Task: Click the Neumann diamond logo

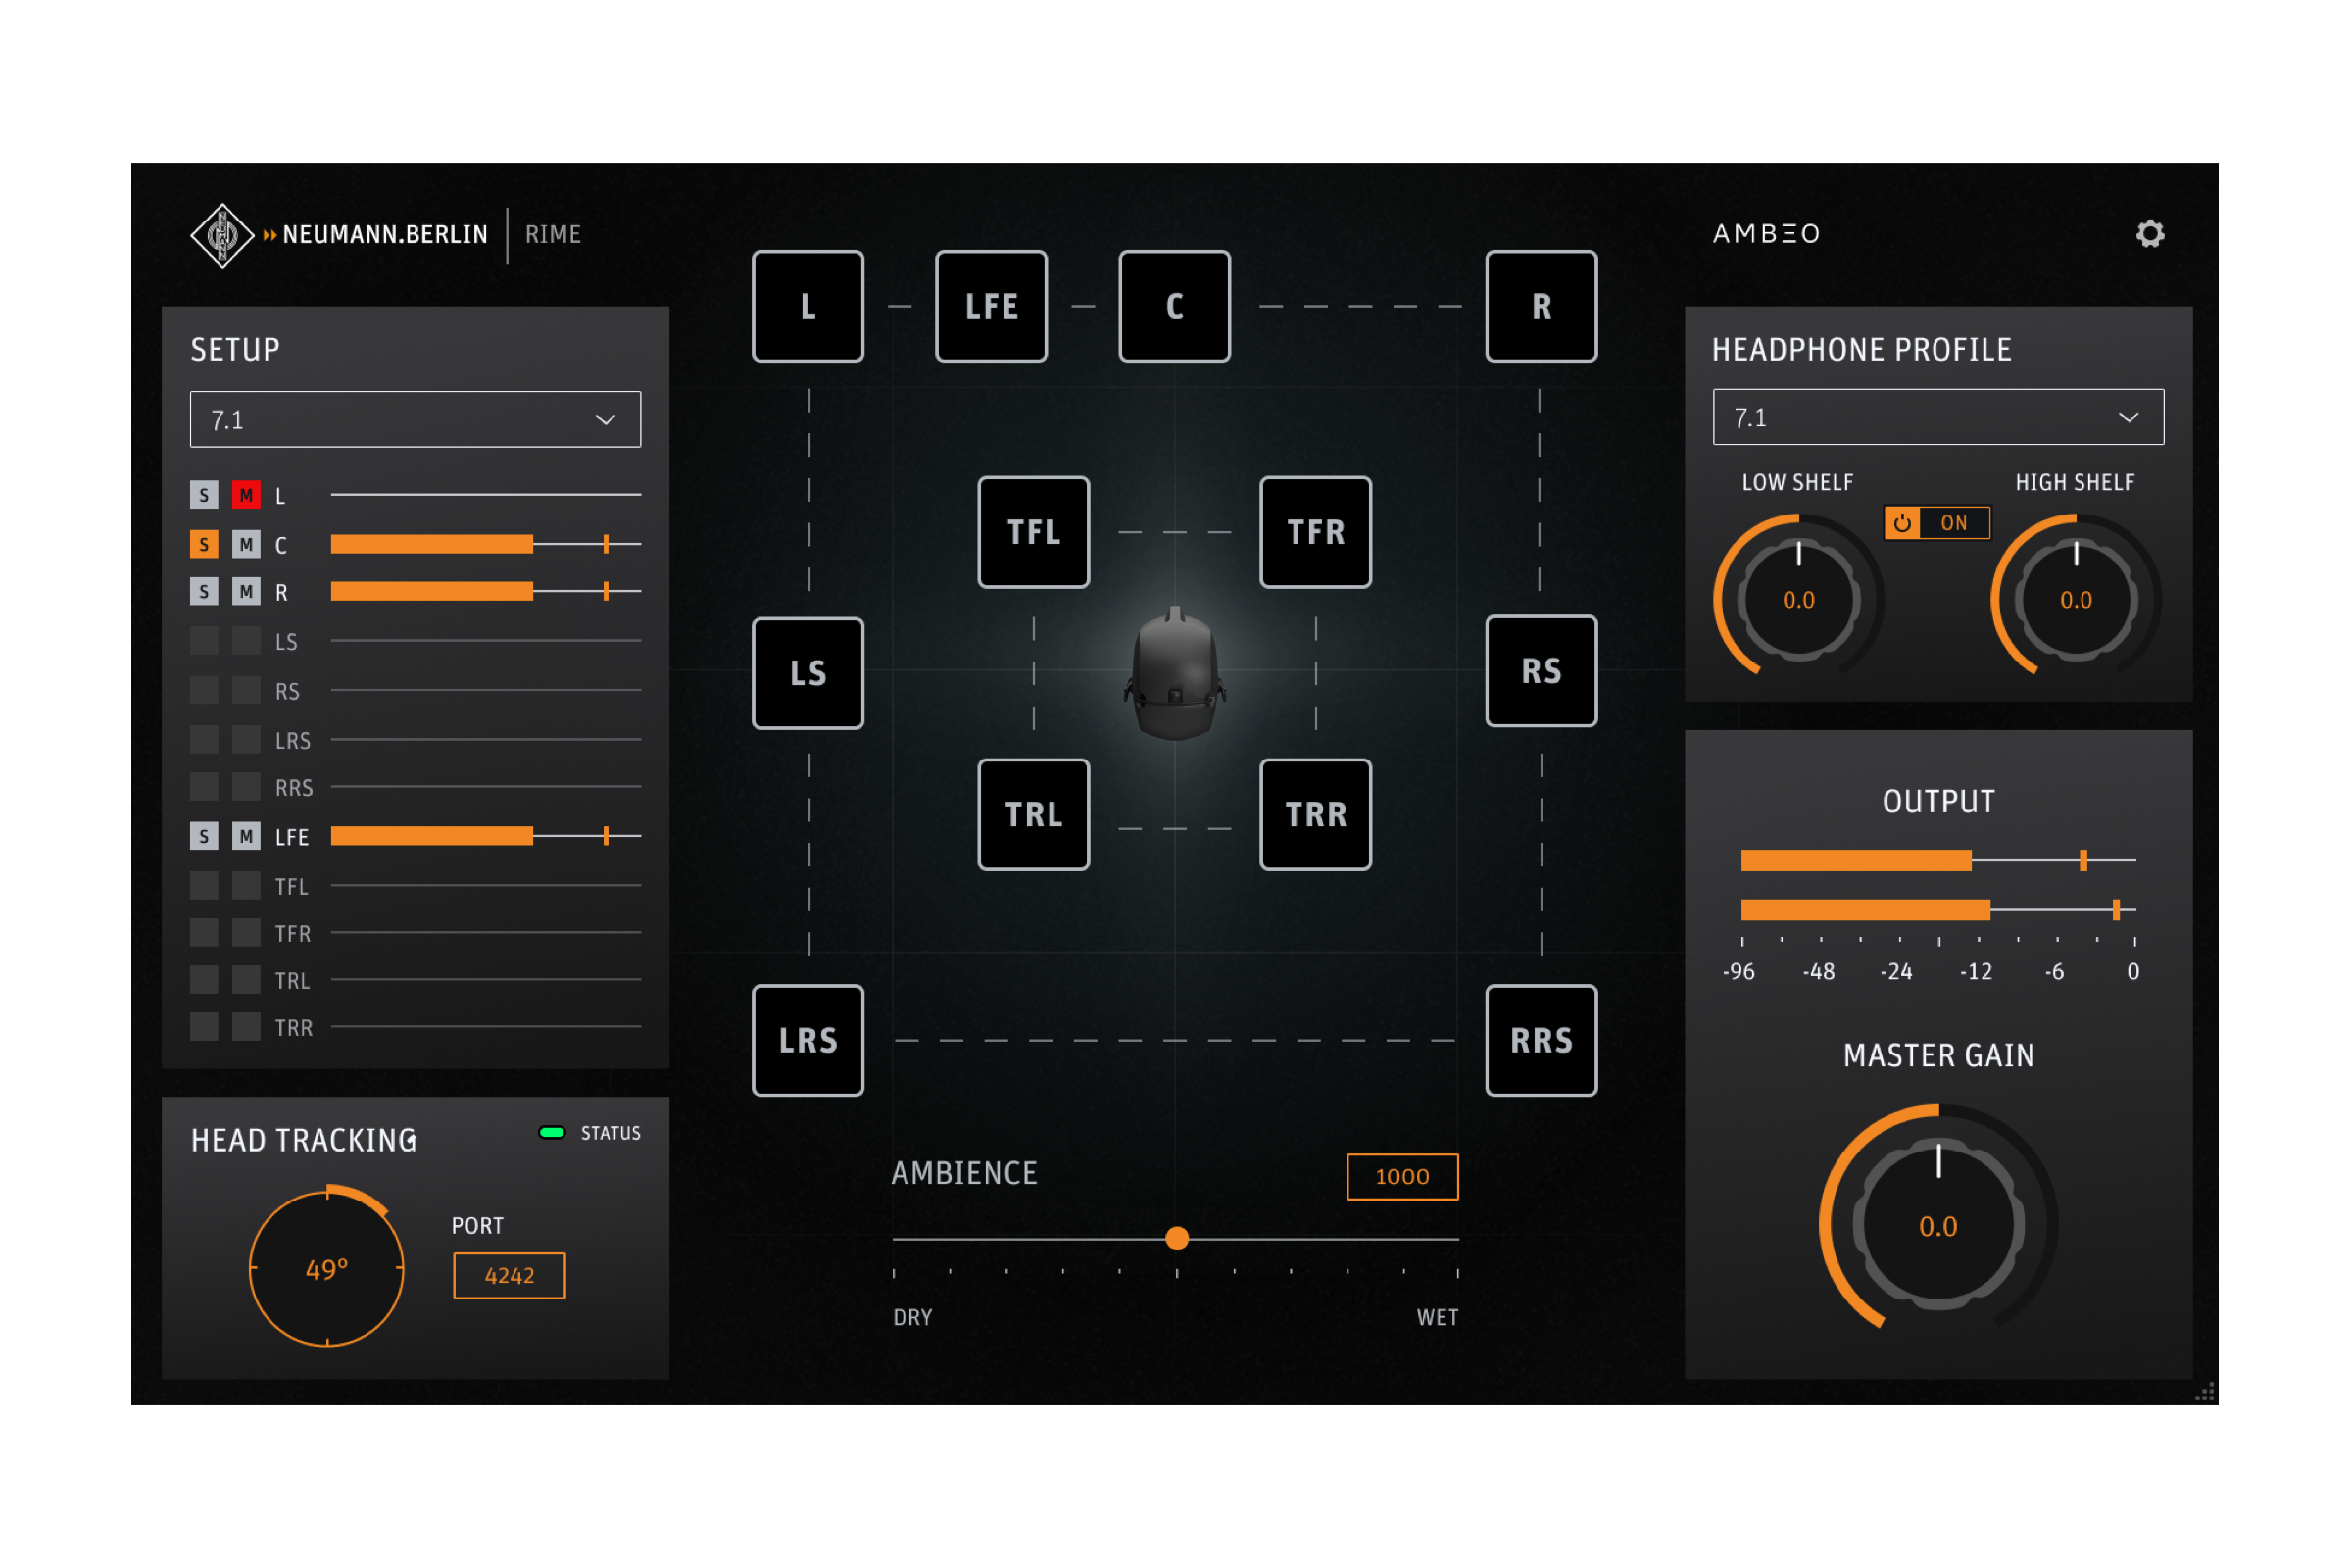Action: point(222,235)
